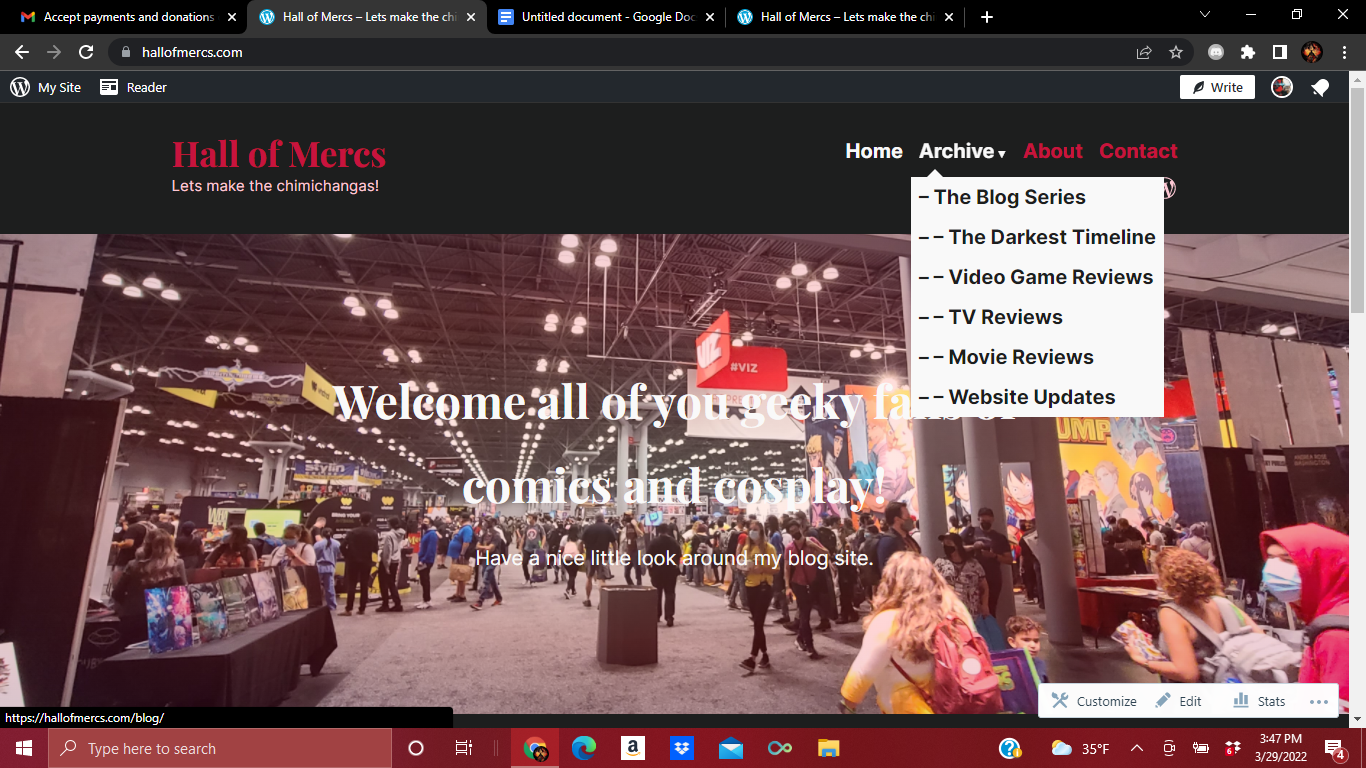This screenshot has height=768, width=1366.
Task: Open your WordPress profile avatar
Action: click(1281, 87)
